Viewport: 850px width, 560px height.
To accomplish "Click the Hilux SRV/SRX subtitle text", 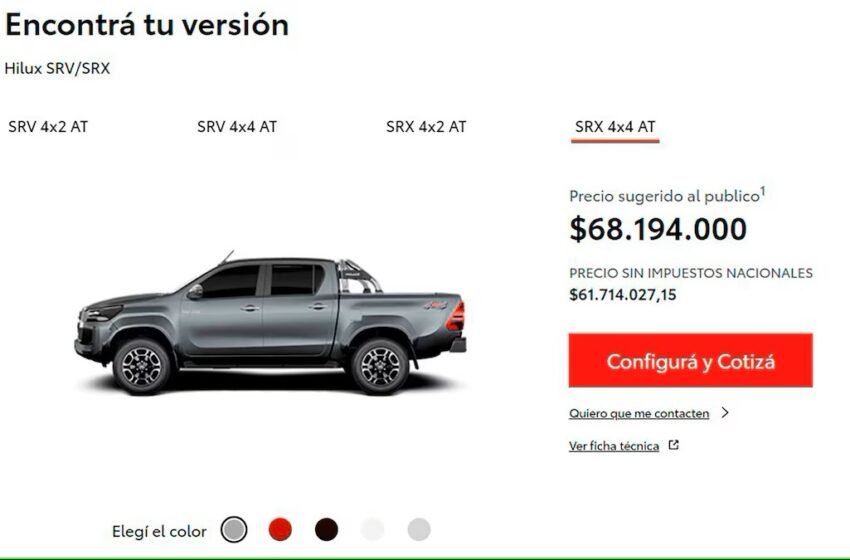I will pos(57,68).
